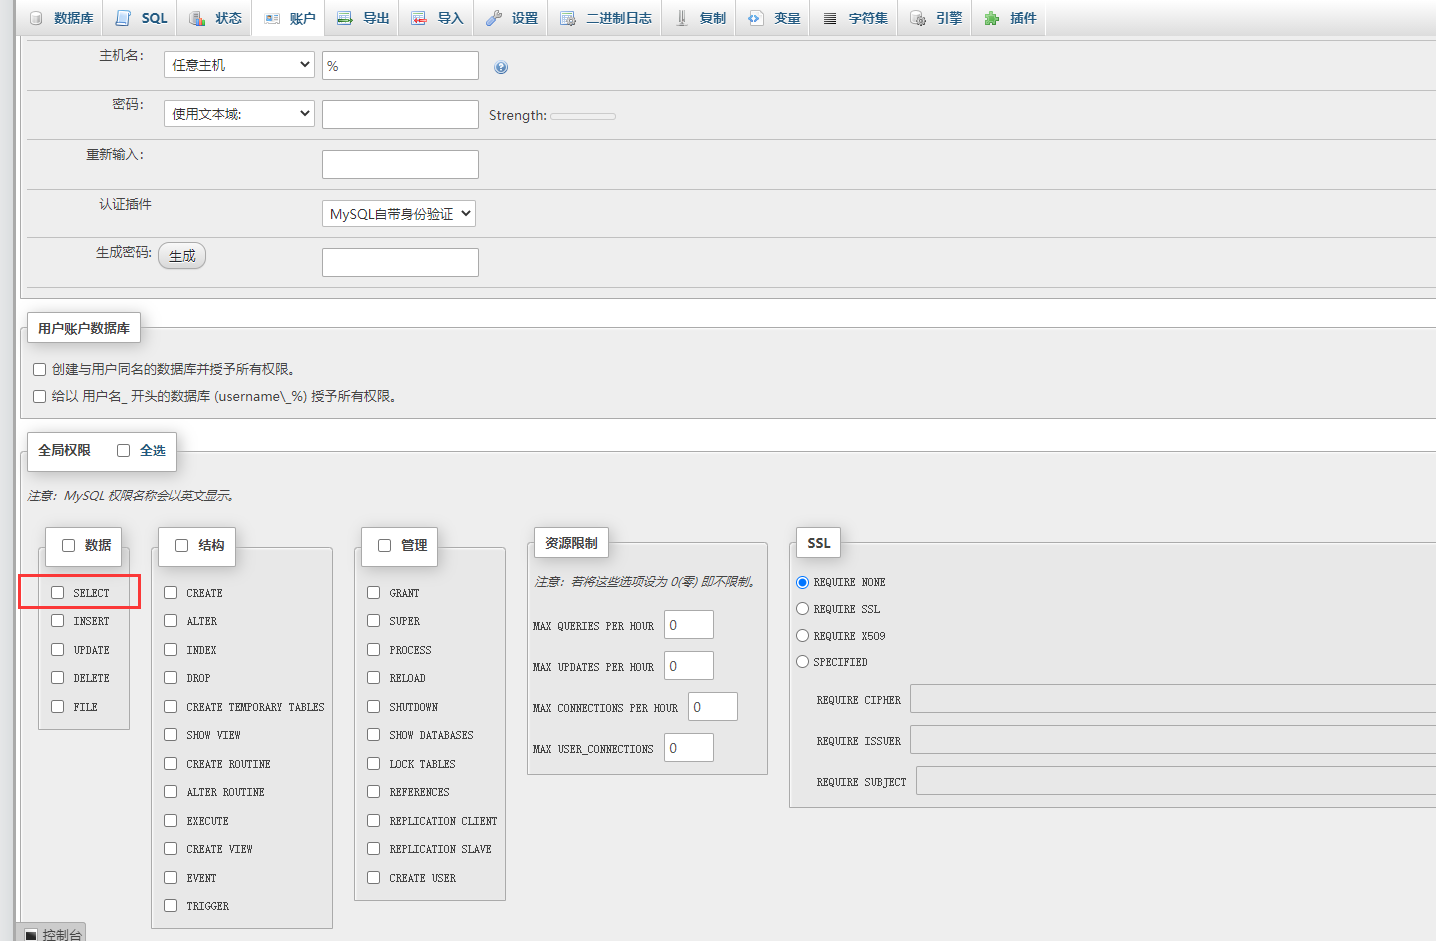Click MAX UPDATES PER HOUR field
Screen dimensions: 1436x941
(x=689, y=666)
